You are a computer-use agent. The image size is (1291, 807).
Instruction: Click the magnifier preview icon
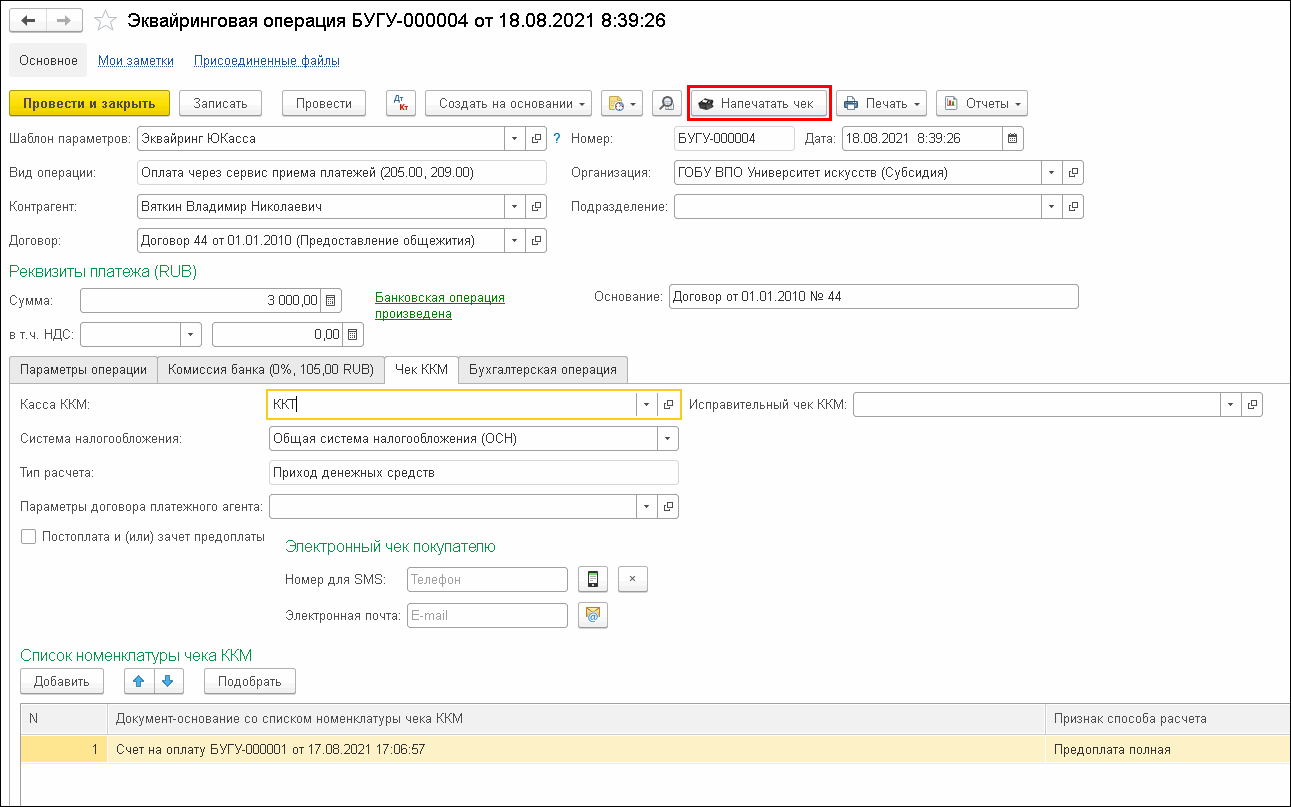point(666,103)
